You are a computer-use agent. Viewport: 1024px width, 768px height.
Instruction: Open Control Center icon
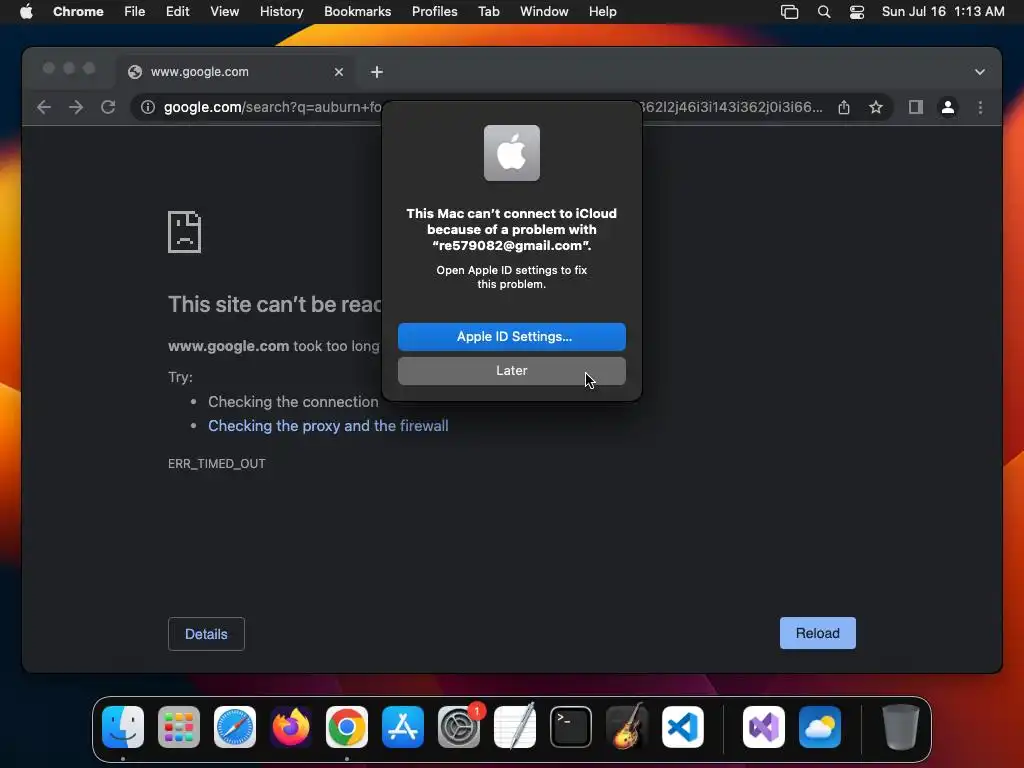point(857,12)
